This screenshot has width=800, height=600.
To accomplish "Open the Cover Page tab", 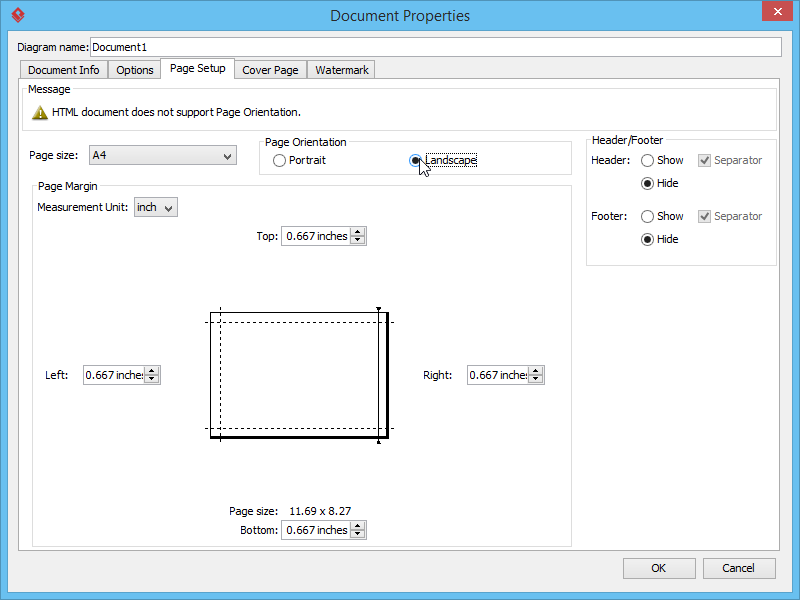I will 270,70.
